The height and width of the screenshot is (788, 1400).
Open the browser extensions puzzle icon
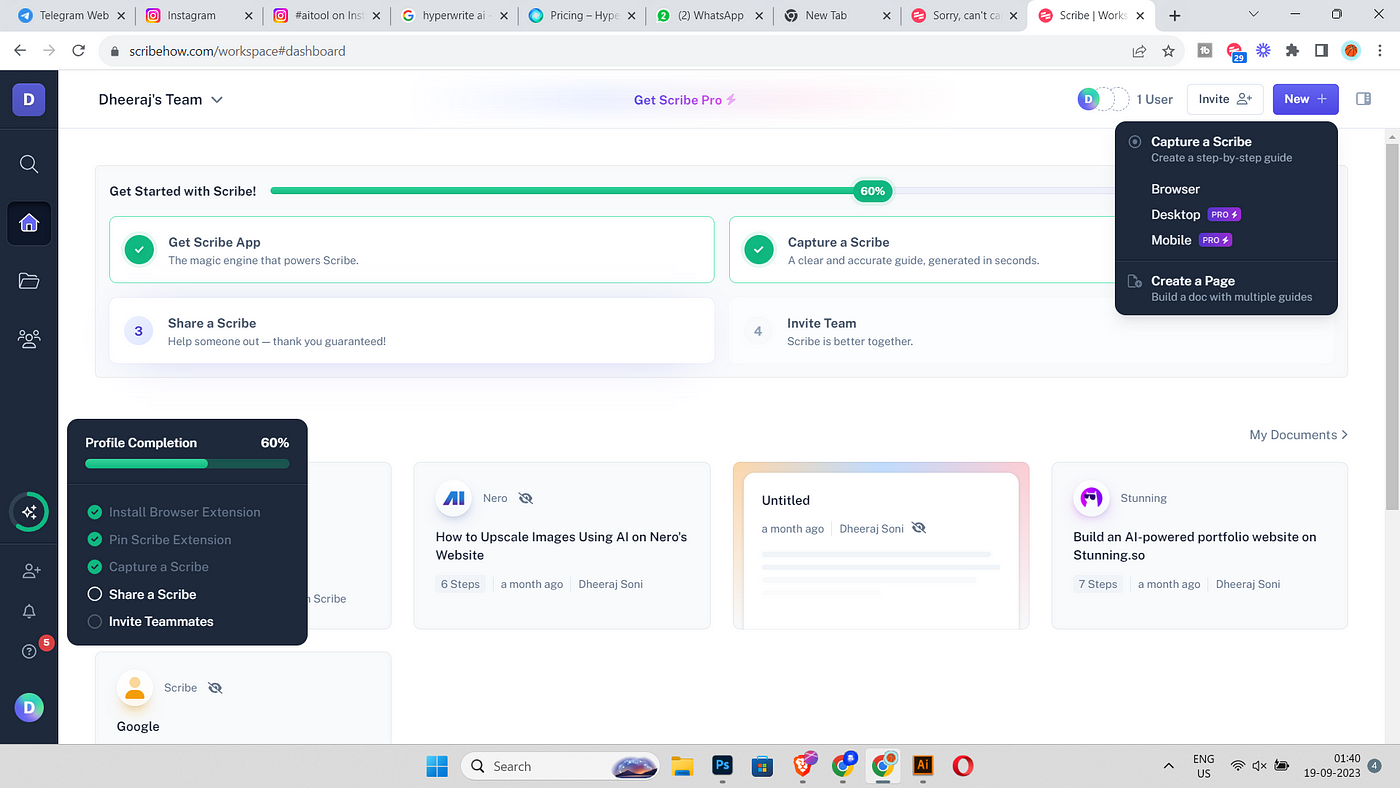tap(1292, 51)
